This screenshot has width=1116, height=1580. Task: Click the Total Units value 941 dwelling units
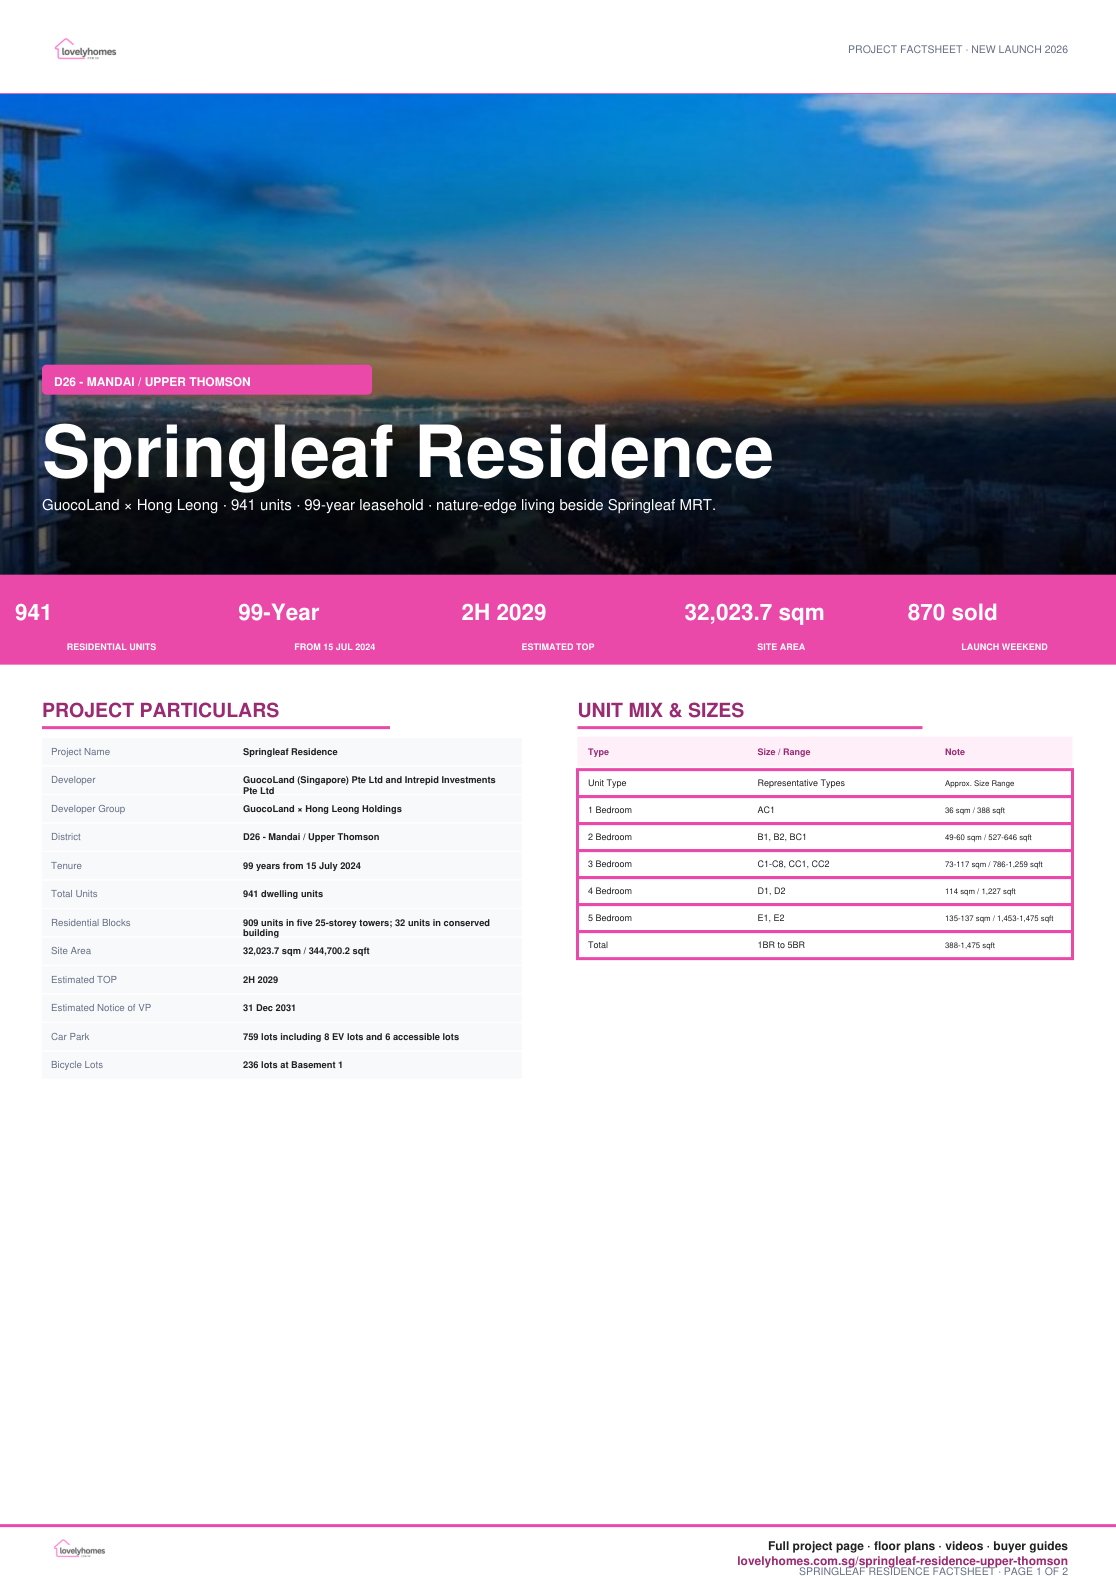tap(283, 894)
